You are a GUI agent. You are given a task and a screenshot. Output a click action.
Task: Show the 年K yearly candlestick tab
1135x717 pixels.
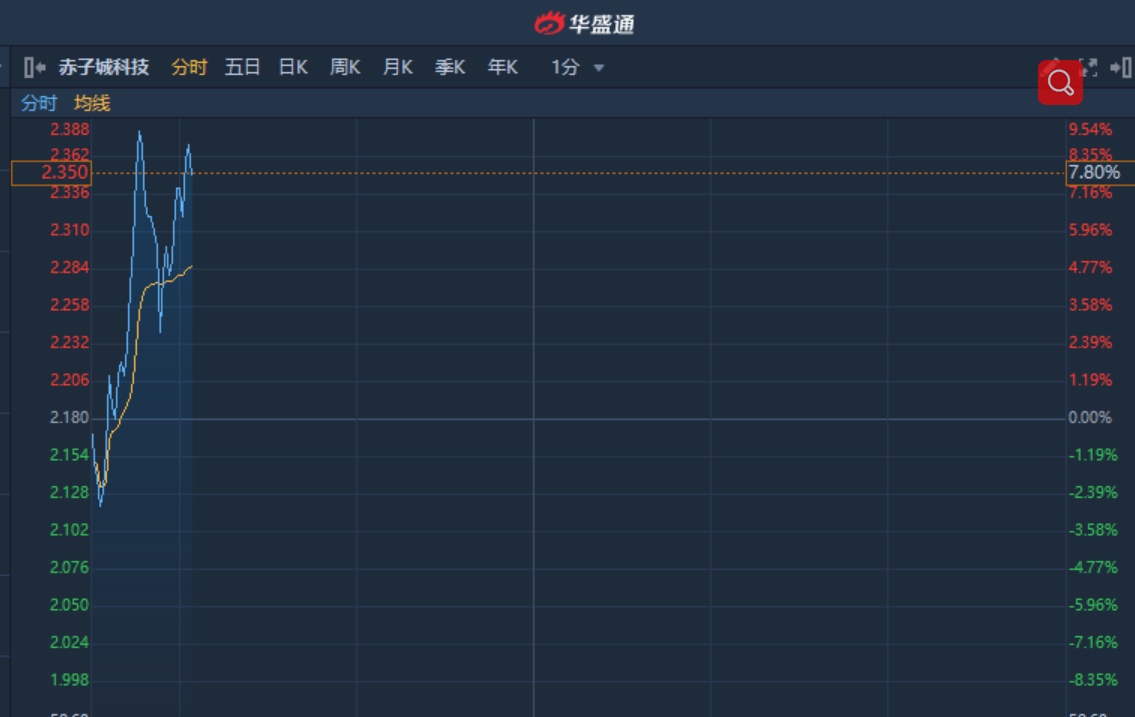pyautogui.click(x=503, y=67)
